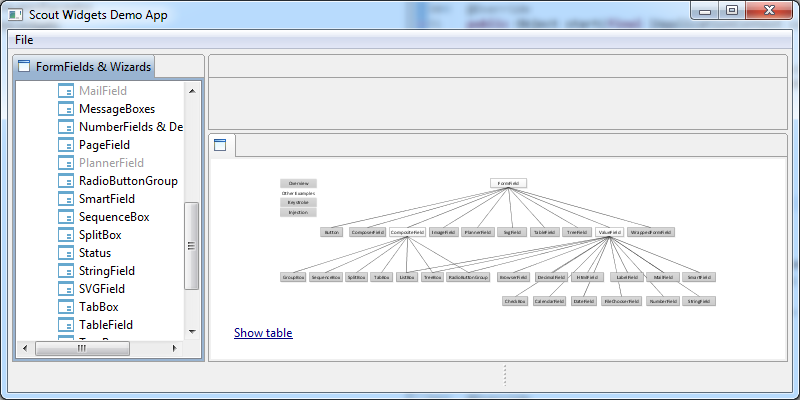Click the SplitBox row icon in tree

coord(66,235)
